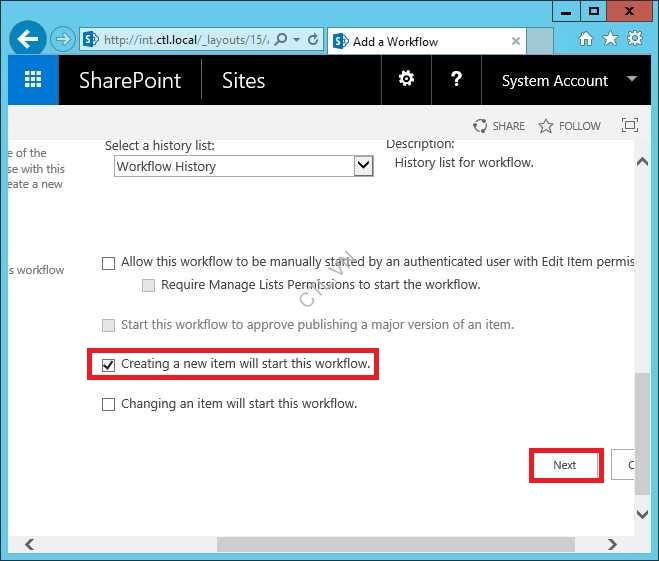Open favorites with the star icon
This screenshot has width=659, height=561.
tap(610, 40)
